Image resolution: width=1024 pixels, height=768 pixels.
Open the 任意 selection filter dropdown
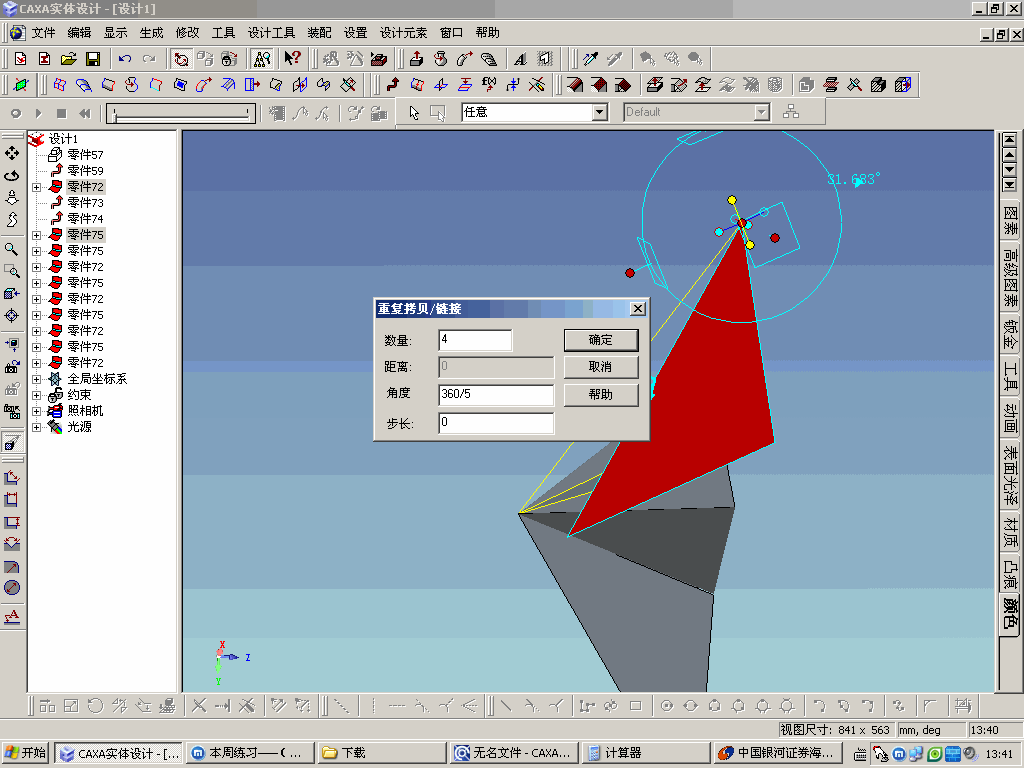pyautogui.click(x=600, y=112)
